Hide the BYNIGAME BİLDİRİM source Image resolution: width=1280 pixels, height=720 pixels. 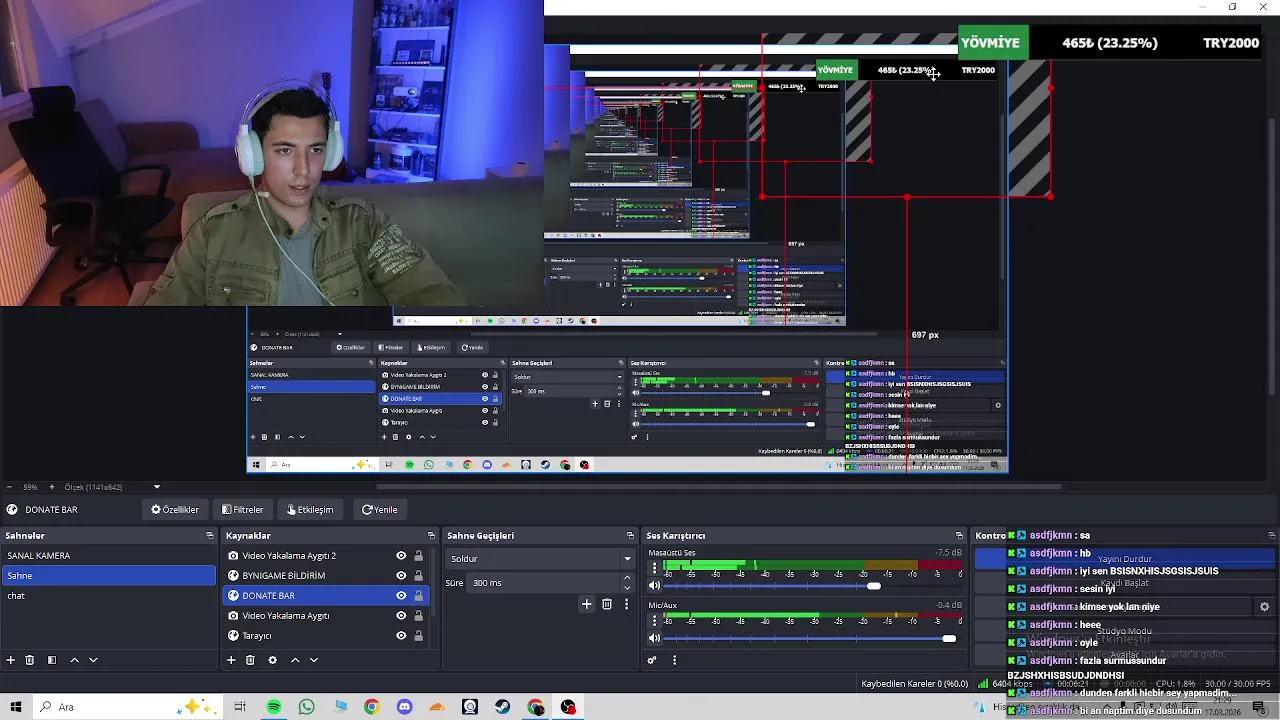(x=401, y=575)
